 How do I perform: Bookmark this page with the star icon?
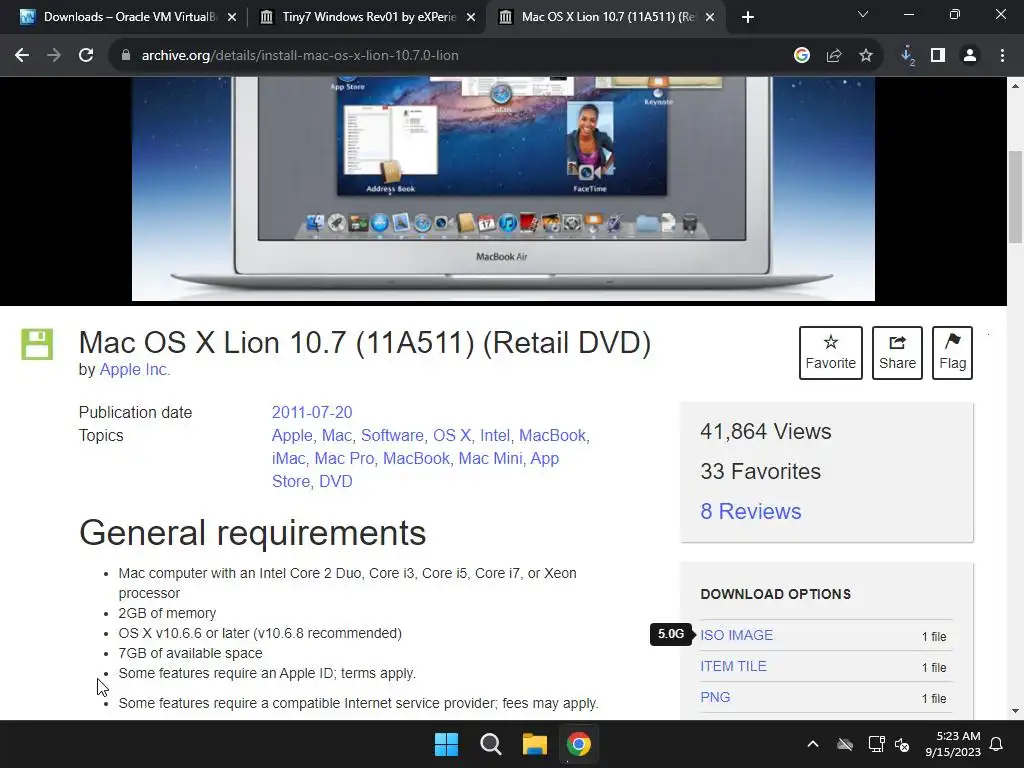866,56
